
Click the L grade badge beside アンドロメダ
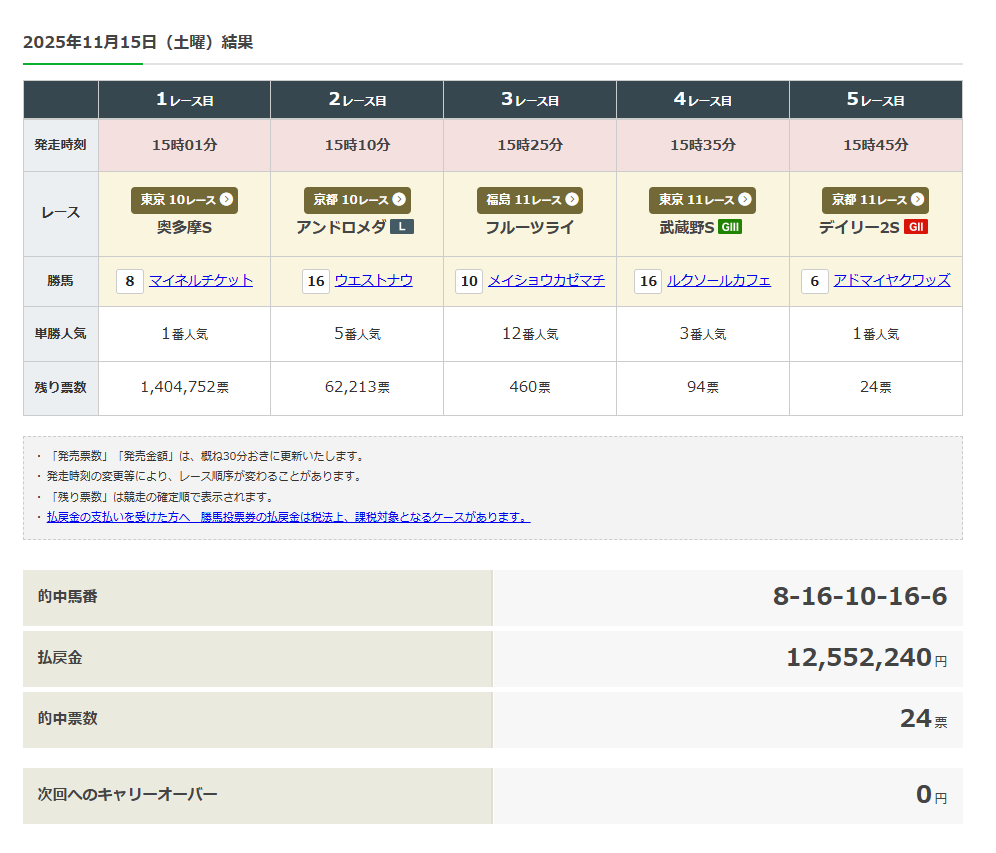tap(401, 227)
